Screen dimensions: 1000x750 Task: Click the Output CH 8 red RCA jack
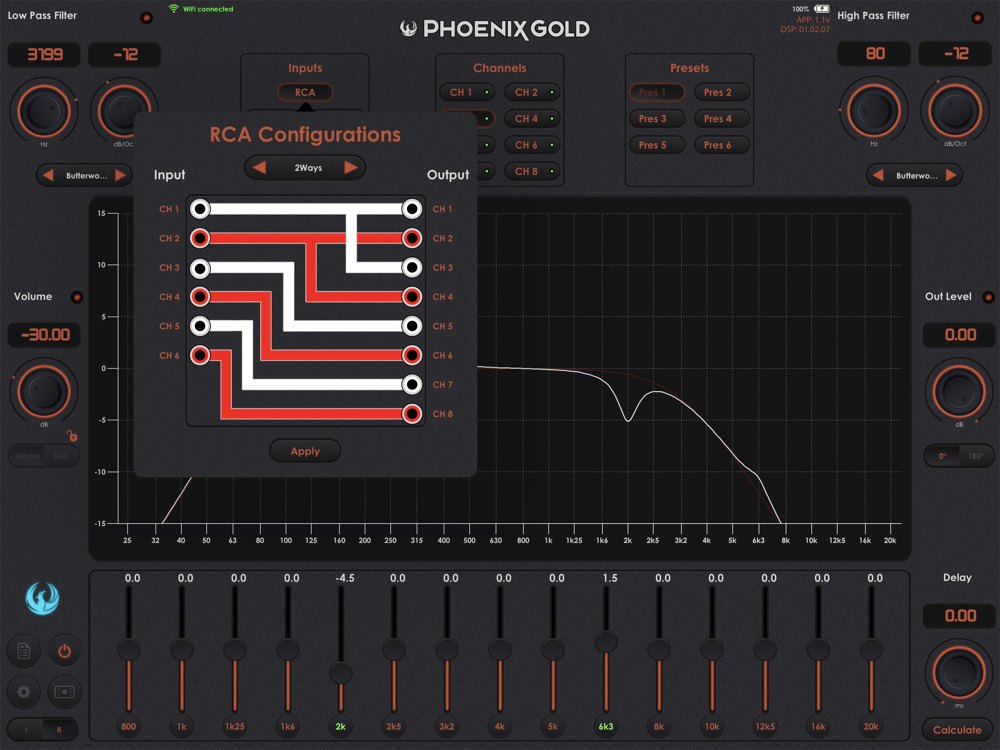[x=412, y=414]
